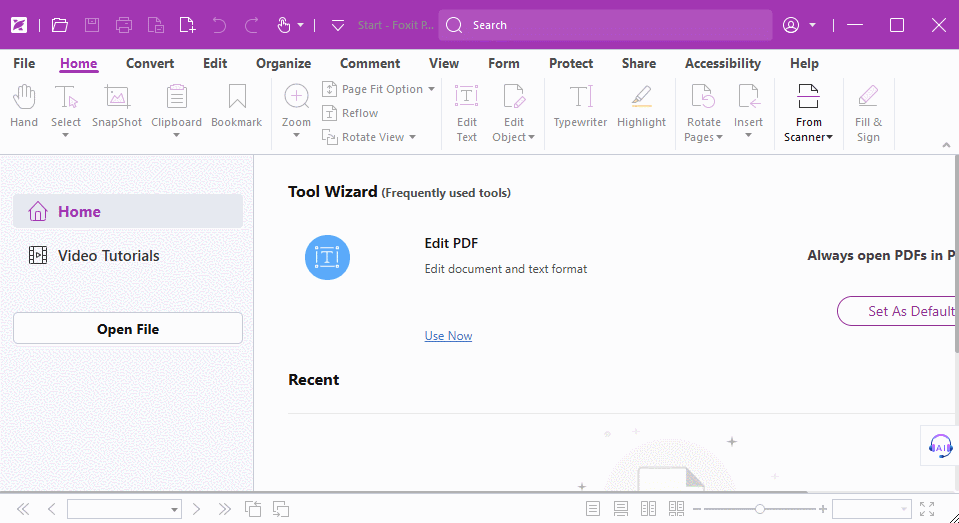This screenshot has width=959, height=523.
Task: Switch to the Organize tab
Action: tap(283, 64)
